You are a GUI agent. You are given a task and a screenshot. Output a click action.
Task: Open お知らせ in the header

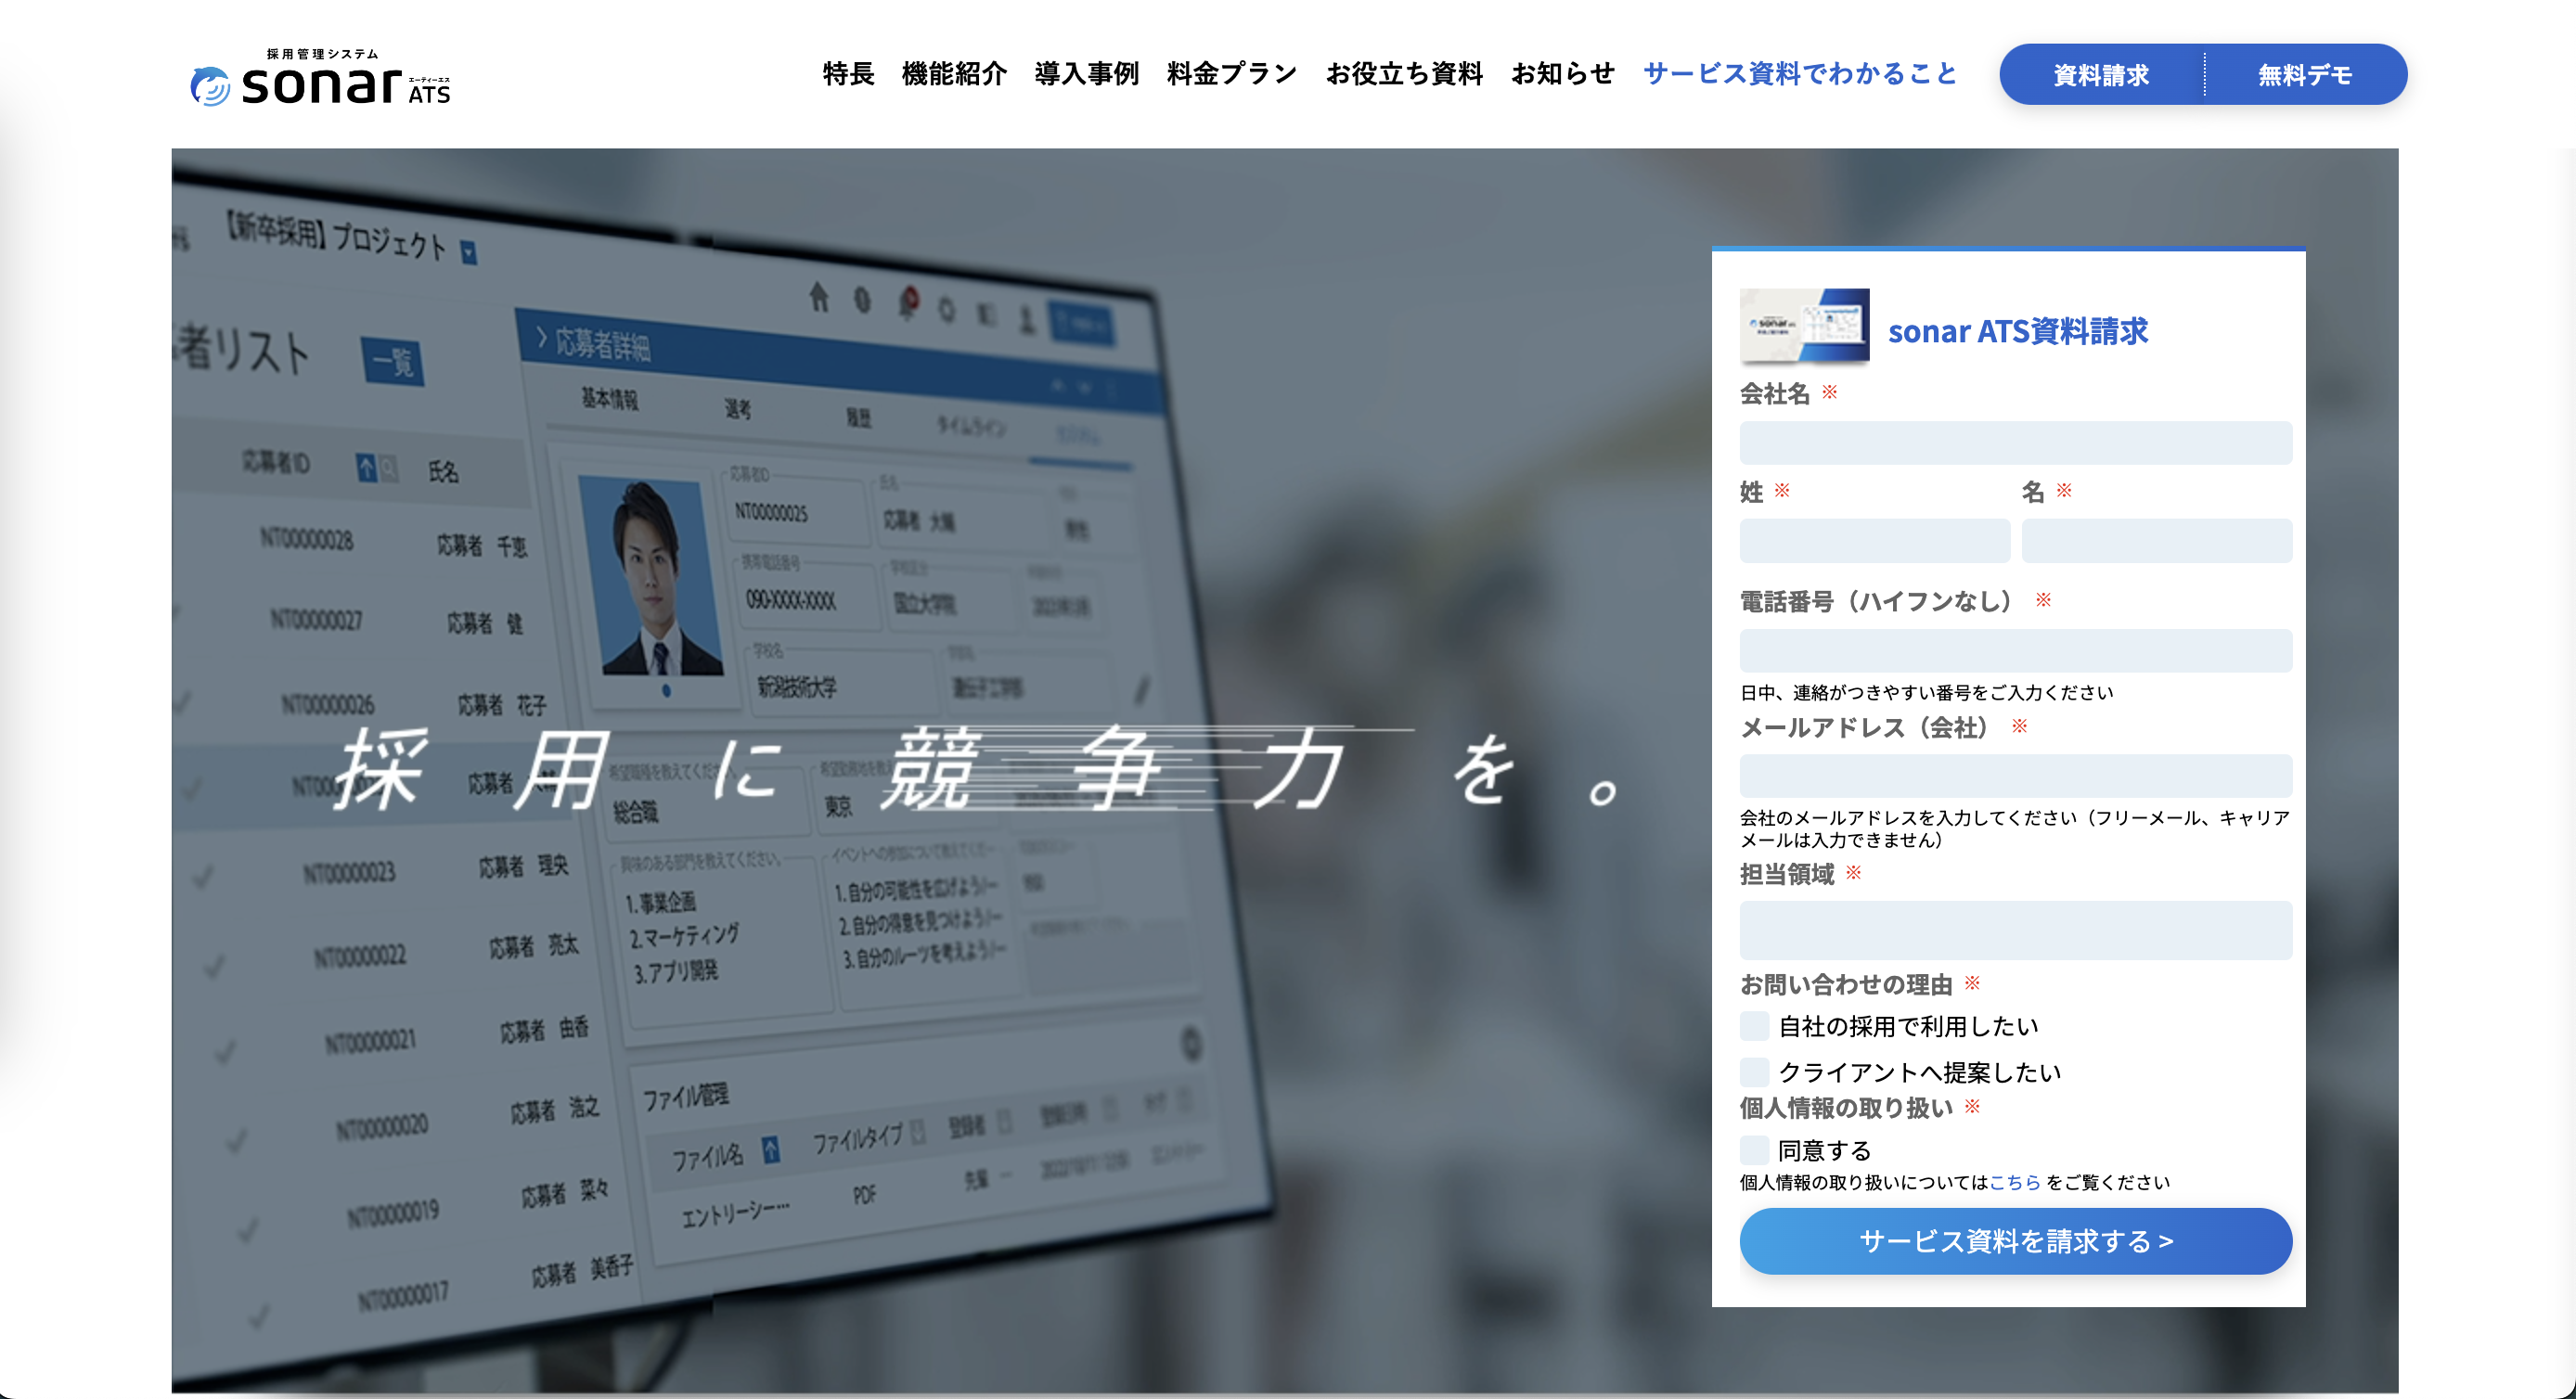tap(1563, 74)
